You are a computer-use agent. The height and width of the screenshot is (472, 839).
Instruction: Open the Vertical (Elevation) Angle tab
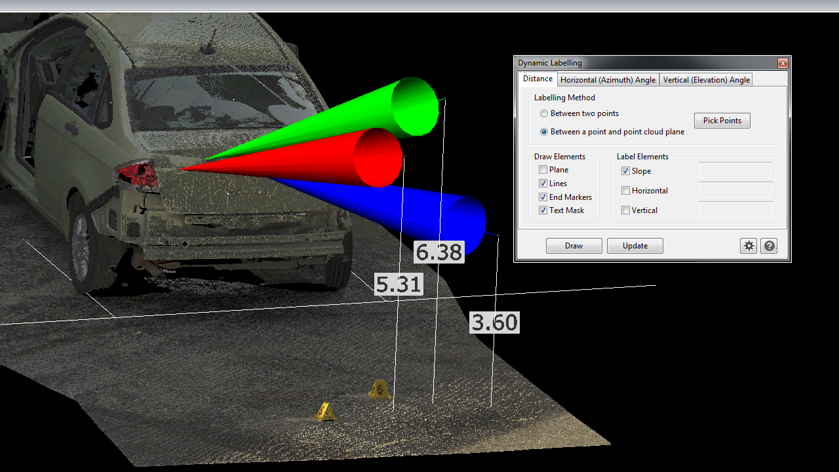(705, 80)
